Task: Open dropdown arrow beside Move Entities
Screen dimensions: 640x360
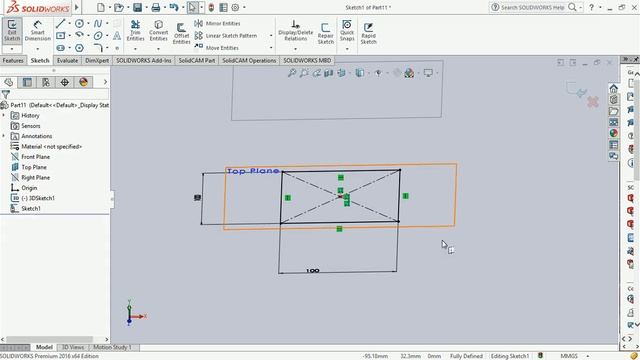Action: click(x=271, y=48)
